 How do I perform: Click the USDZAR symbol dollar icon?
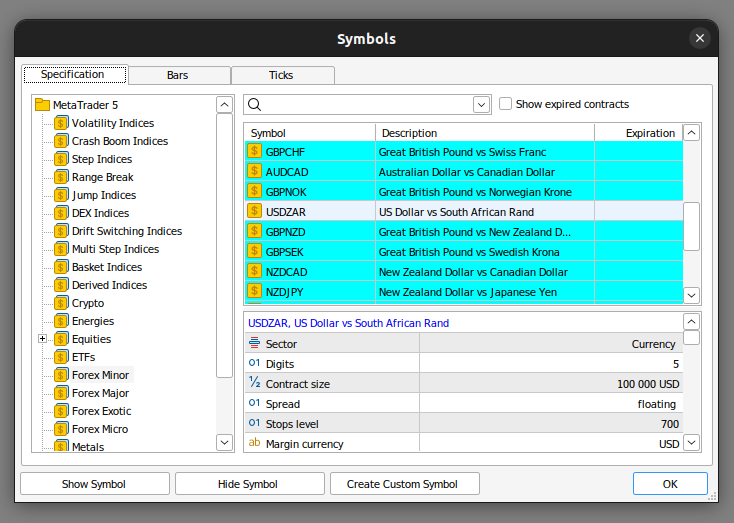[254, 212]
